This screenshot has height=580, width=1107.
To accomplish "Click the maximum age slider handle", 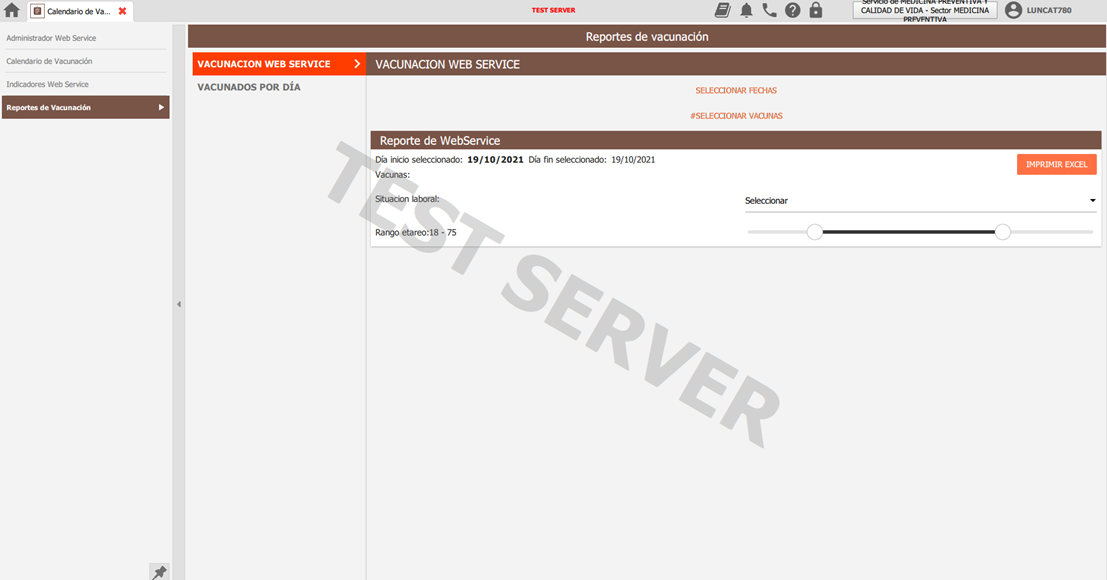I will tap(1003, 232).
